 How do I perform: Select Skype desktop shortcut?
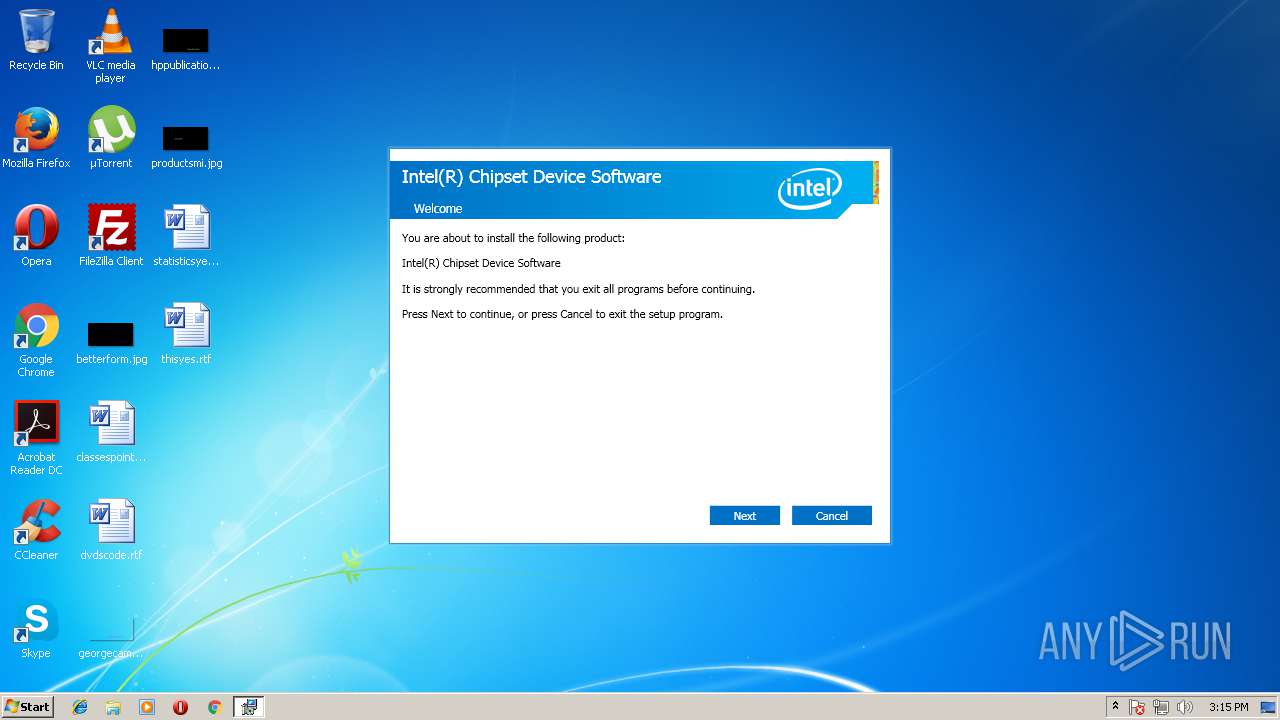(x=36, y=628)
